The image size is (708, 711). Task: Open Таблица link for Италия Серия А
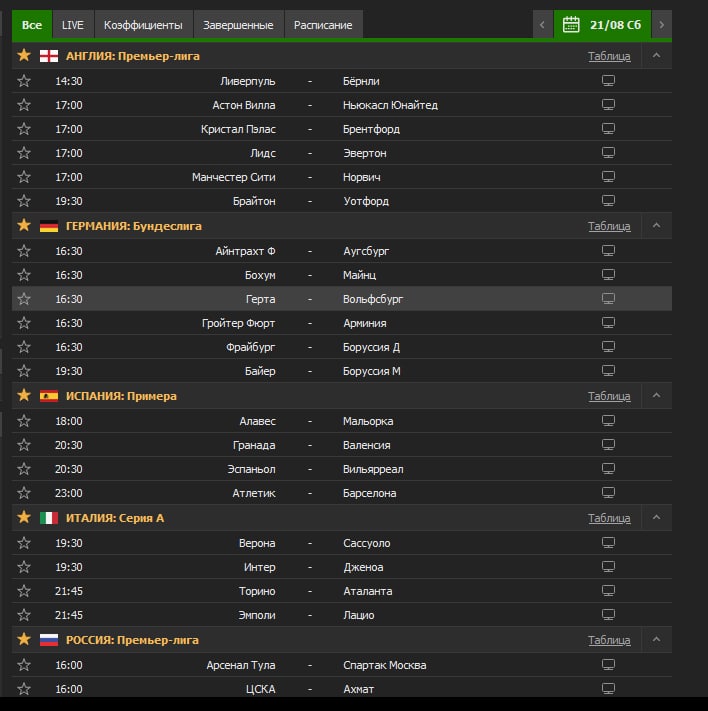[x=609, y=518]
